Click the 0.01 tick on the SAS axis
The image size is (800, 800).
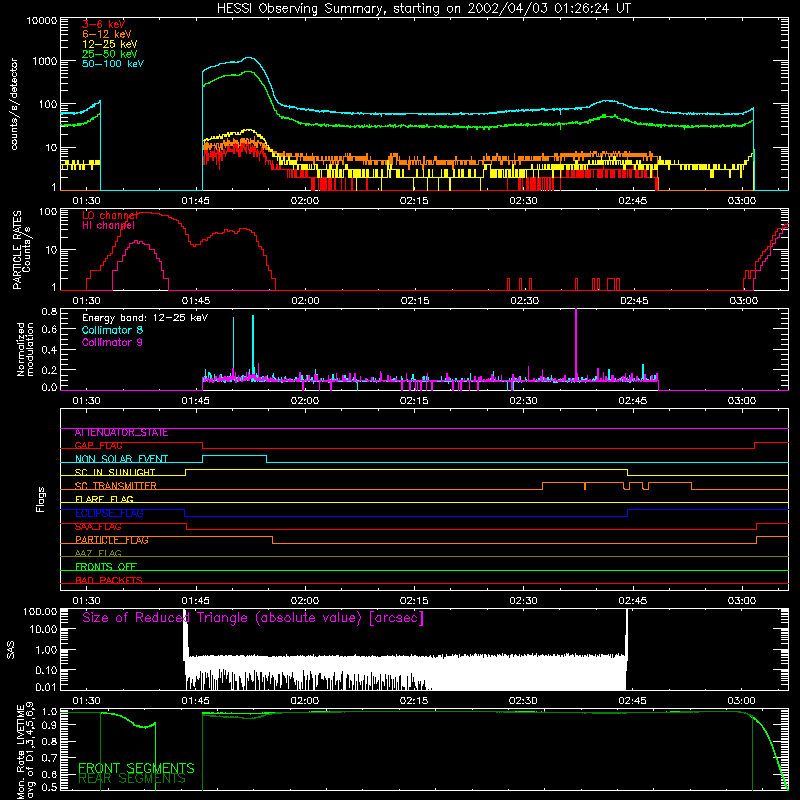coord(46,687)
